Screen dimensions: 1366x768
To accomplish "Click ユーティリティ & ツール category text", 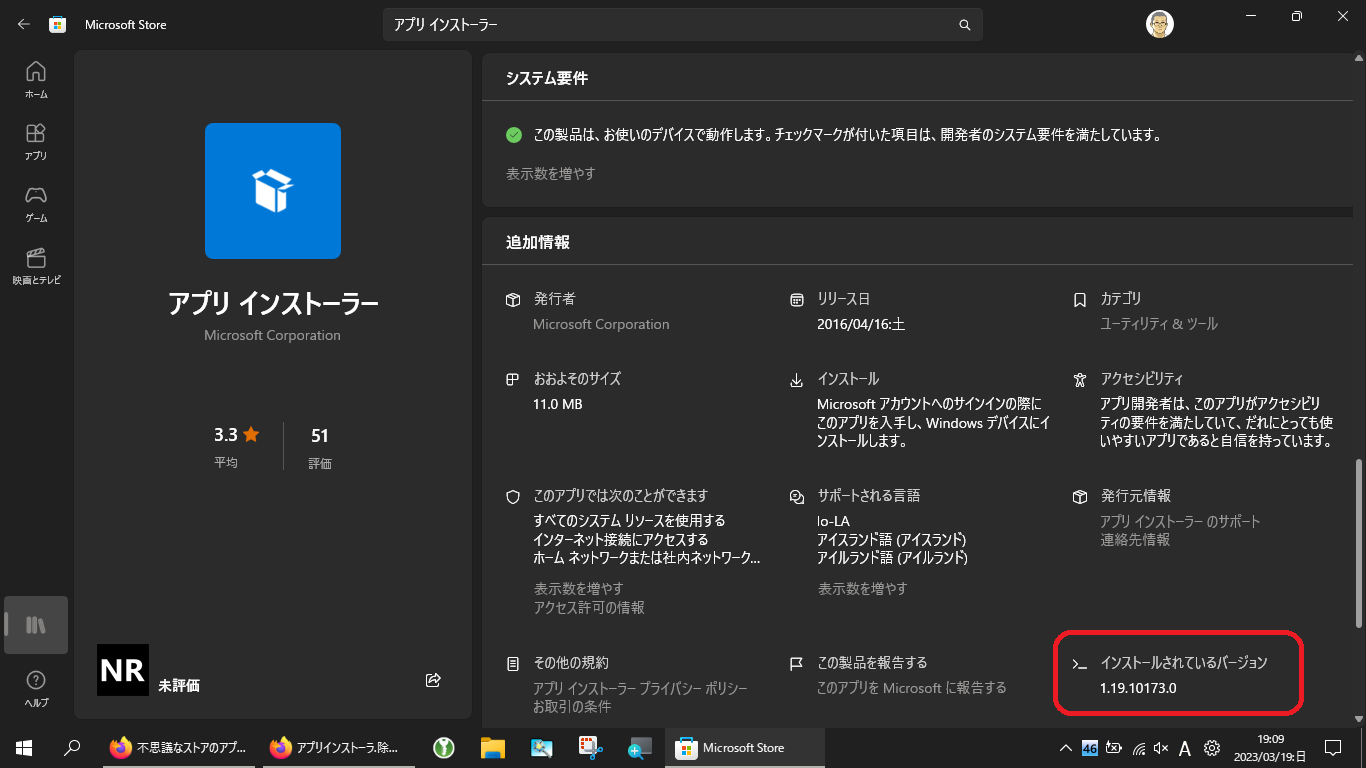I will 1159,324.
